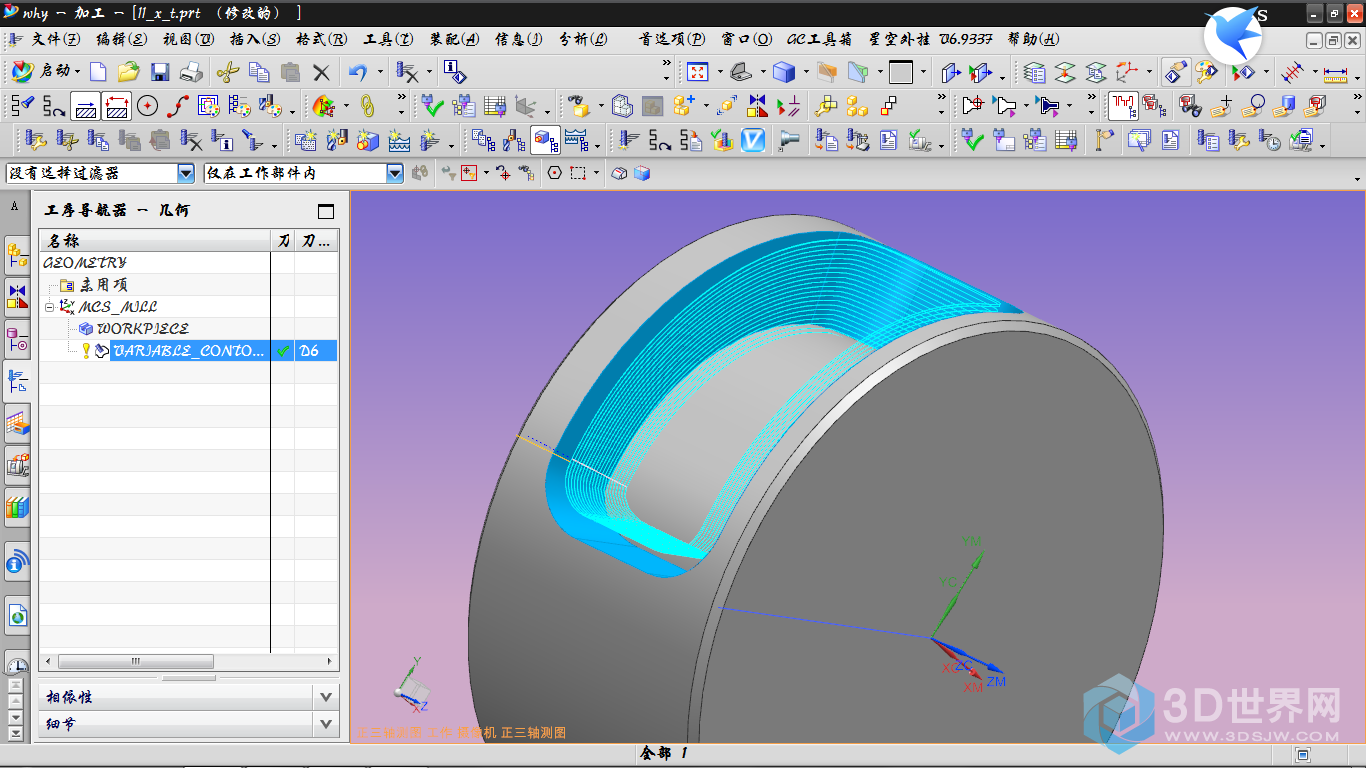The width and height of the screenshot is (1366, 768).
Task: Expand the undo history dropdown arrow
Action: click(x=379, y=72)
